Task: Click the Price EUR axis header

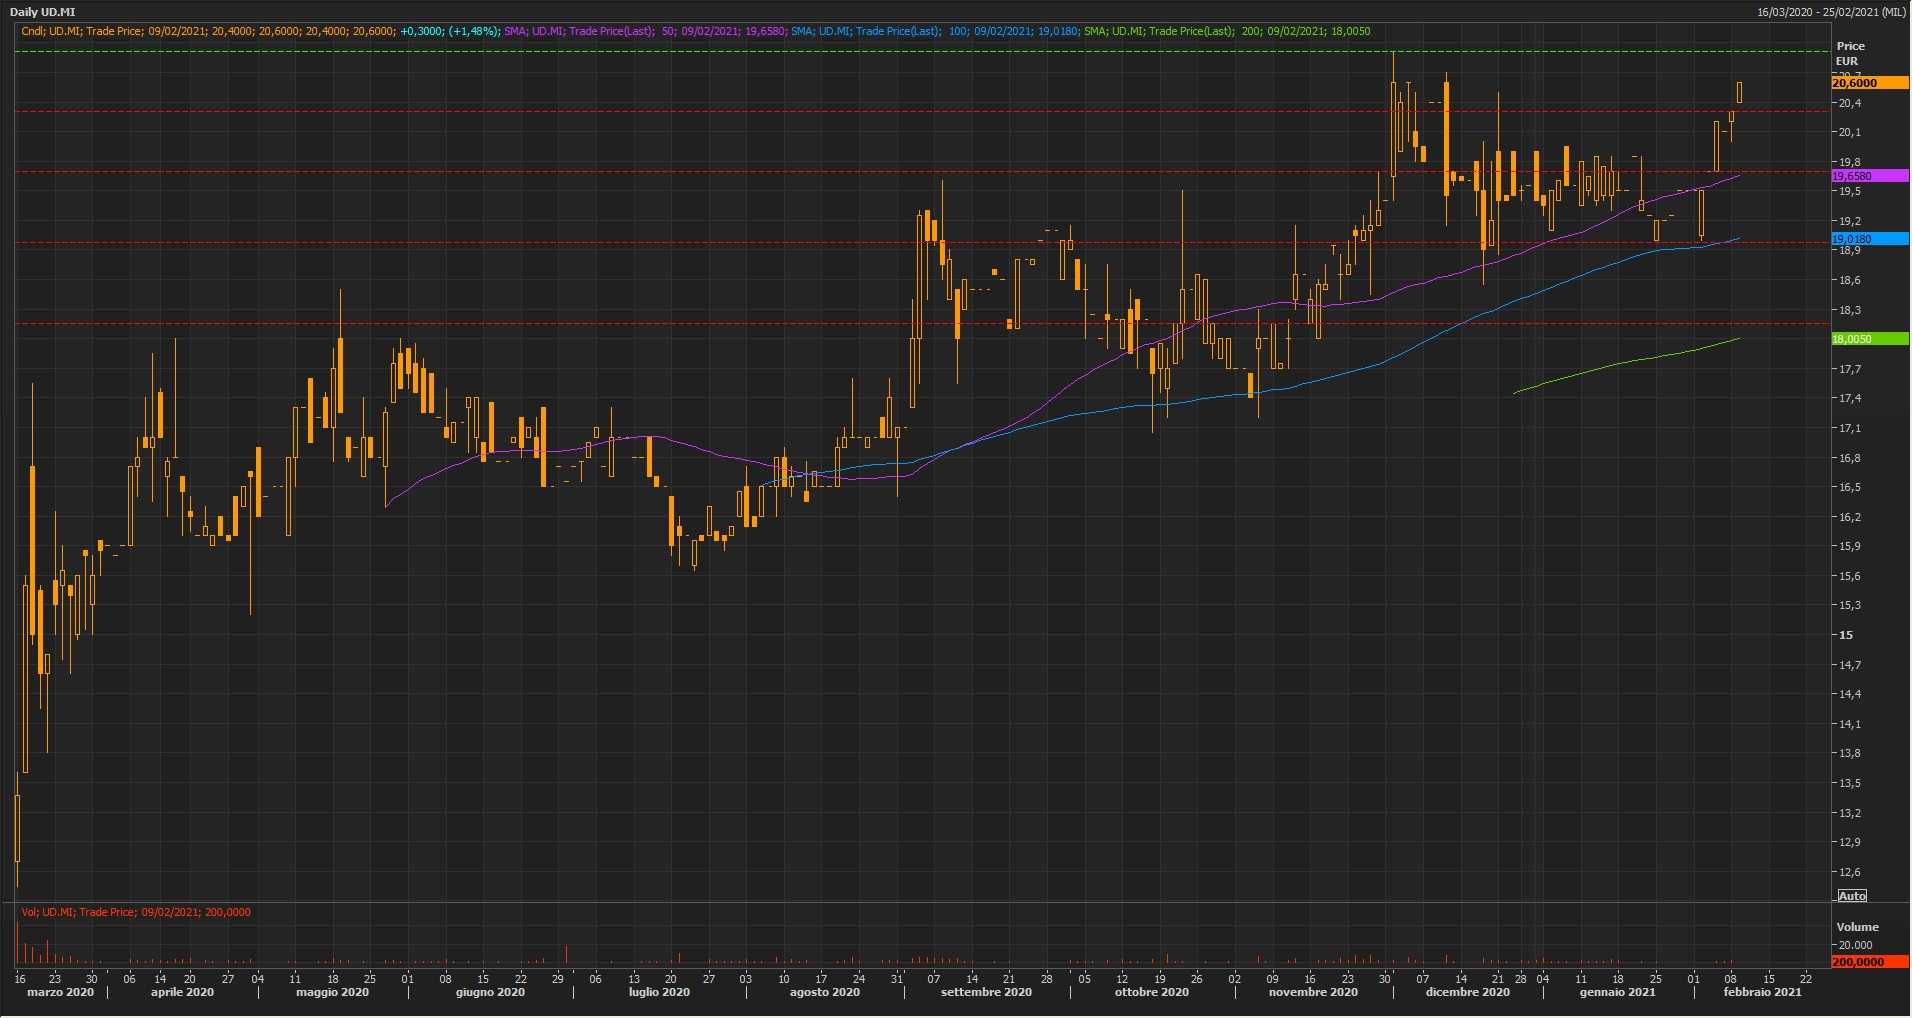Action: click(1849, 53)
